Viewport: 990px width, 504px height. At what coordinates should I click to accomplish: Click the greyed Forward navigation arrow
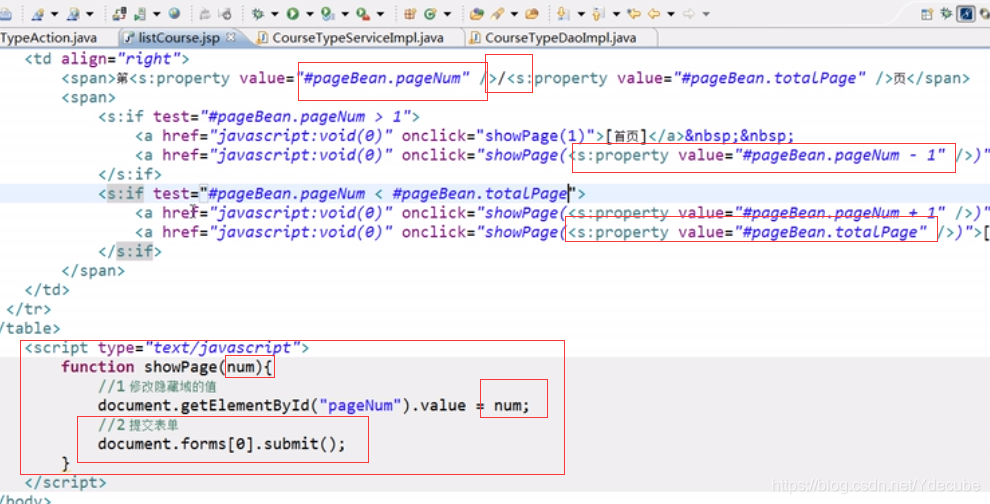(x=689, y=13)
